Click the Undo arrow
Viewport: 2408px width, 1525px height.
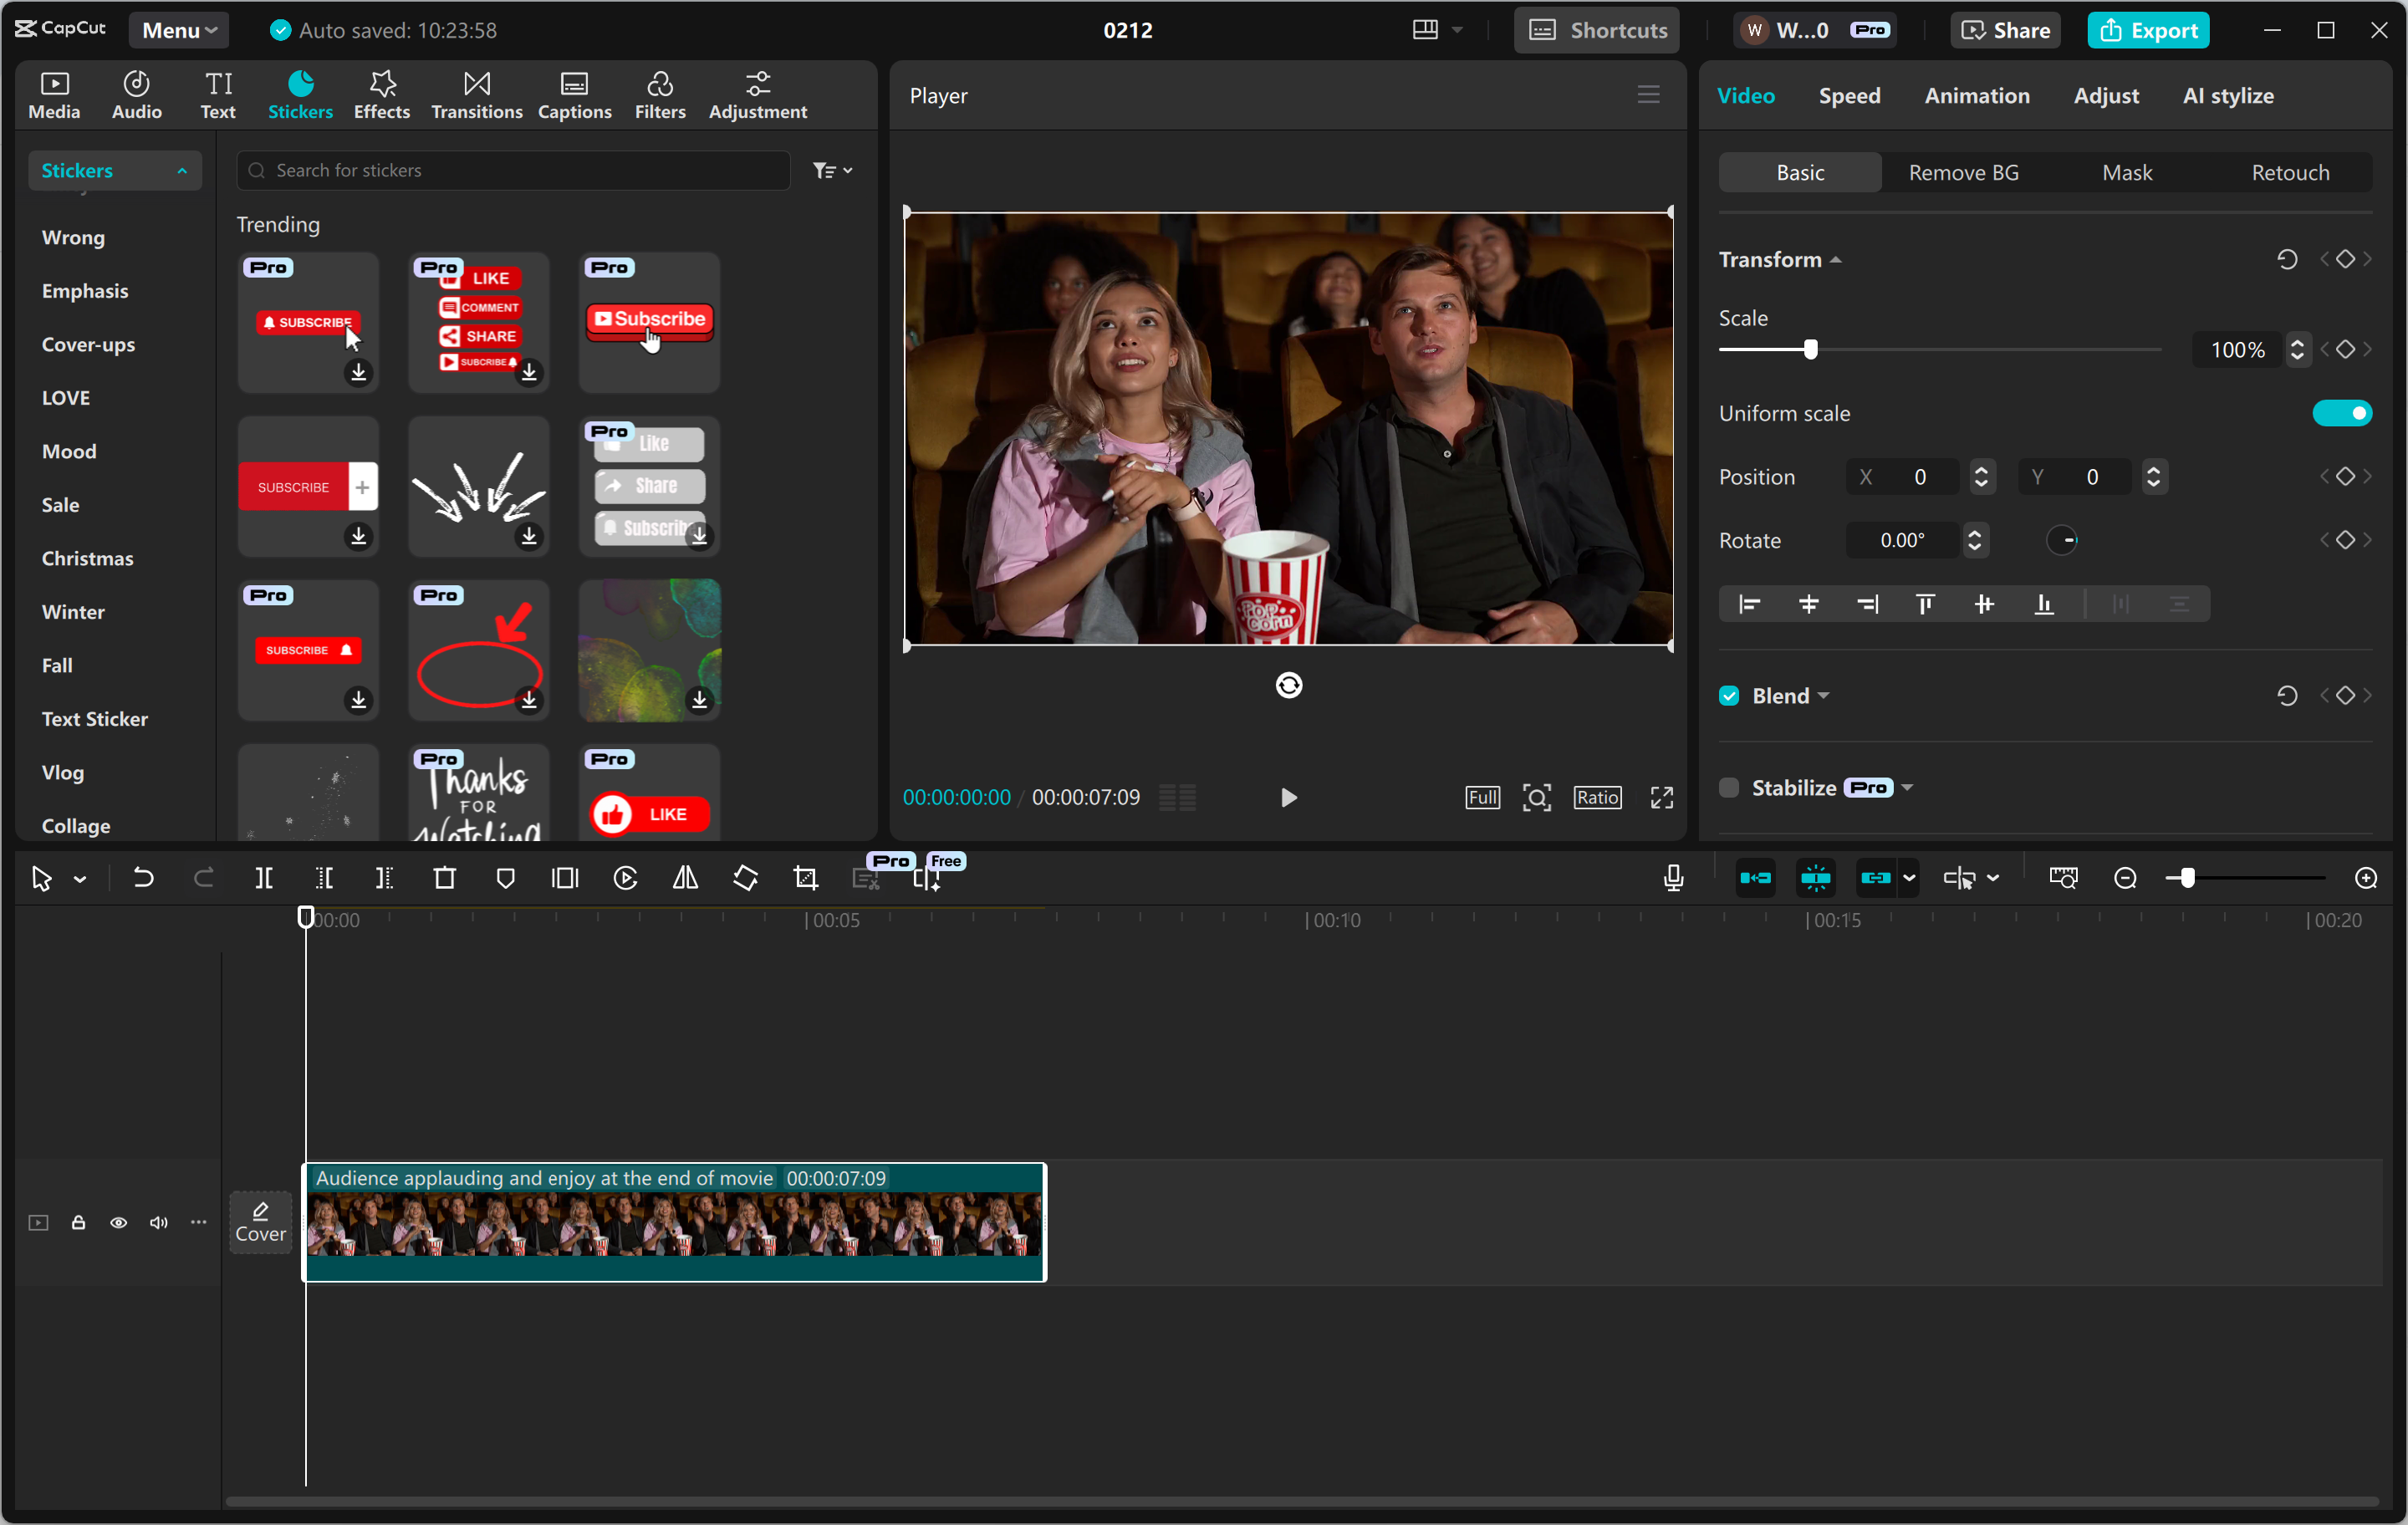click(143, 878)
